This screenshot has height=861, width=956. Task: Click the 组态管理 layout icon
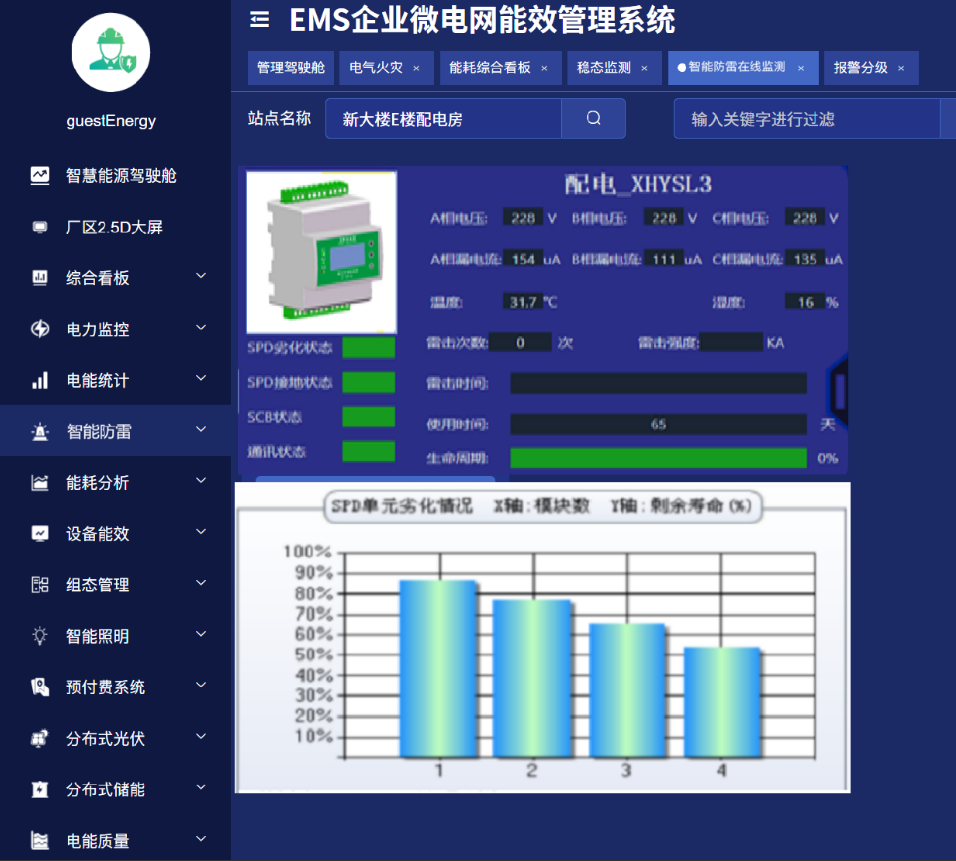click(x=40, y=585)
